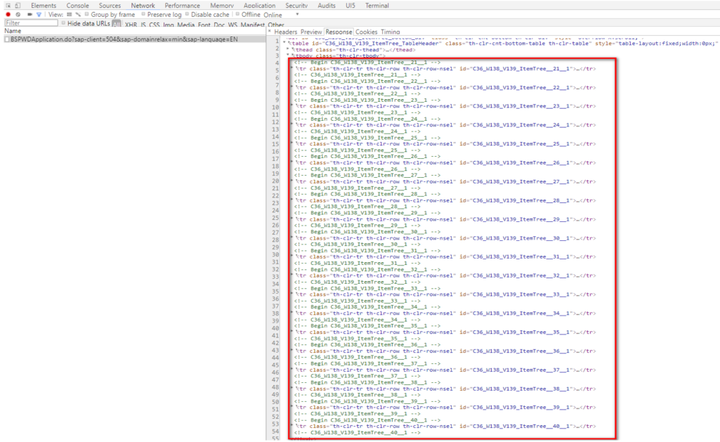Switch to the Sources tab

(110, 6)
